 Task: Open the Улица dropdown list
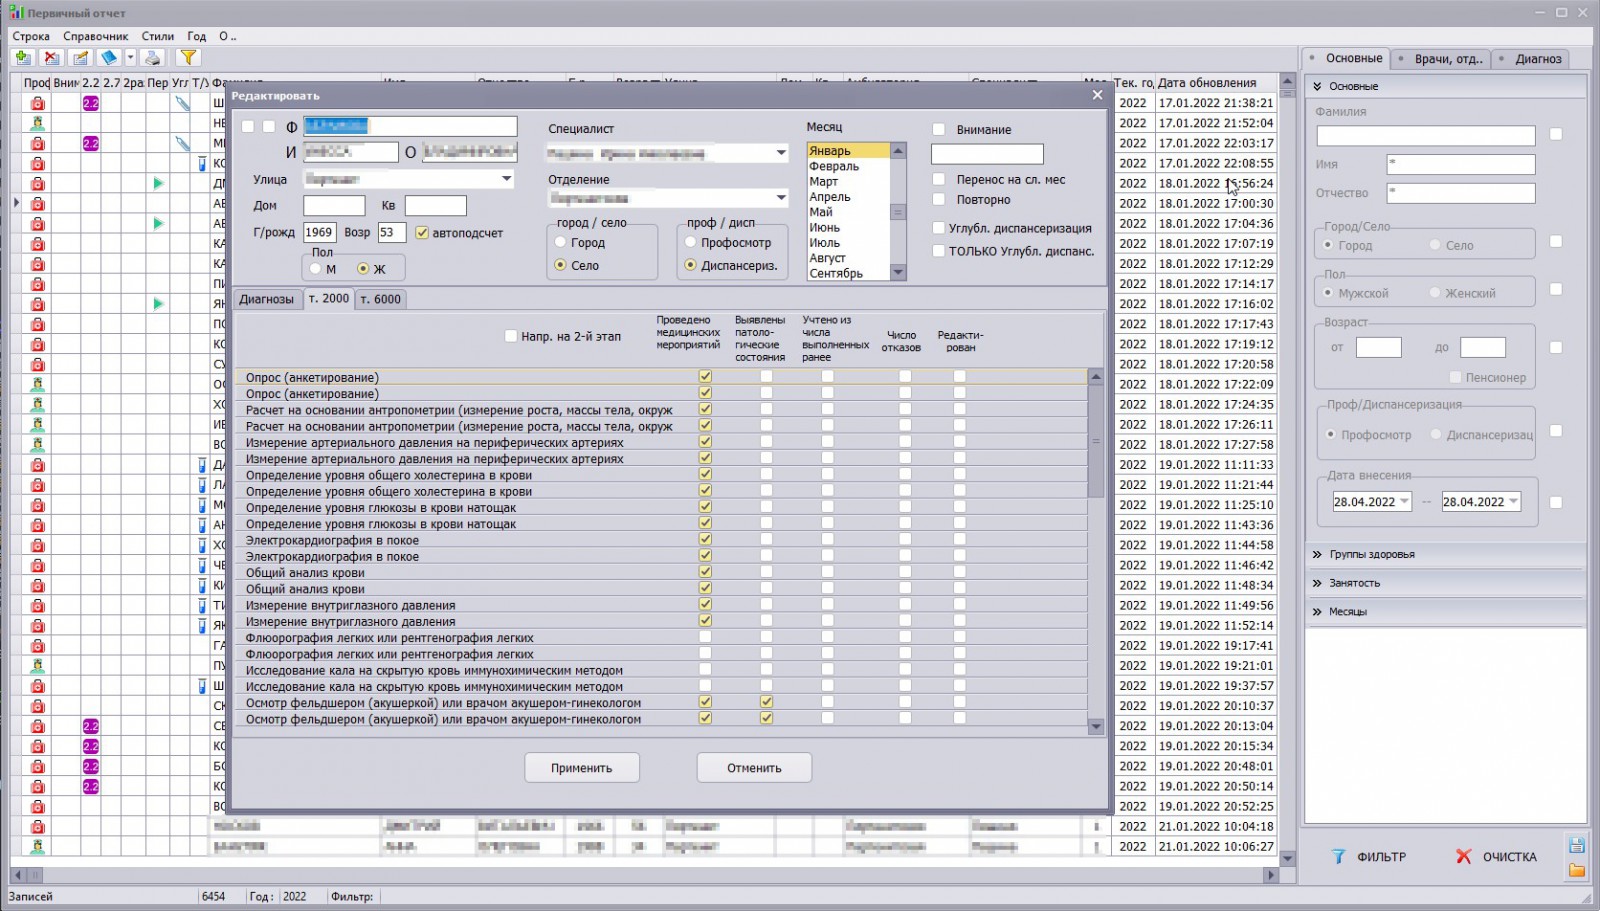click(506, 179)
